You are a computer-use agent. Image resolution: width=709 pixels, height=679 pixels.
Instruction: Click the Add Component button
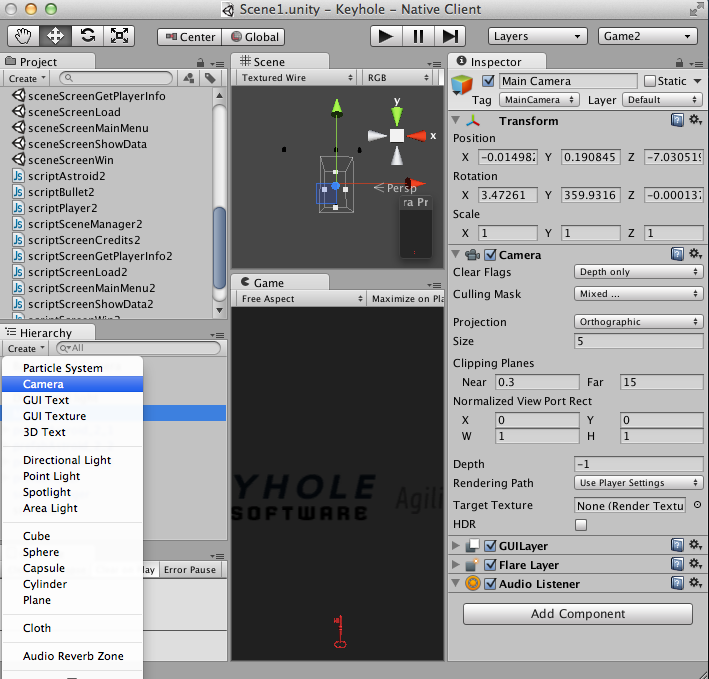click(x=578, y=614)
